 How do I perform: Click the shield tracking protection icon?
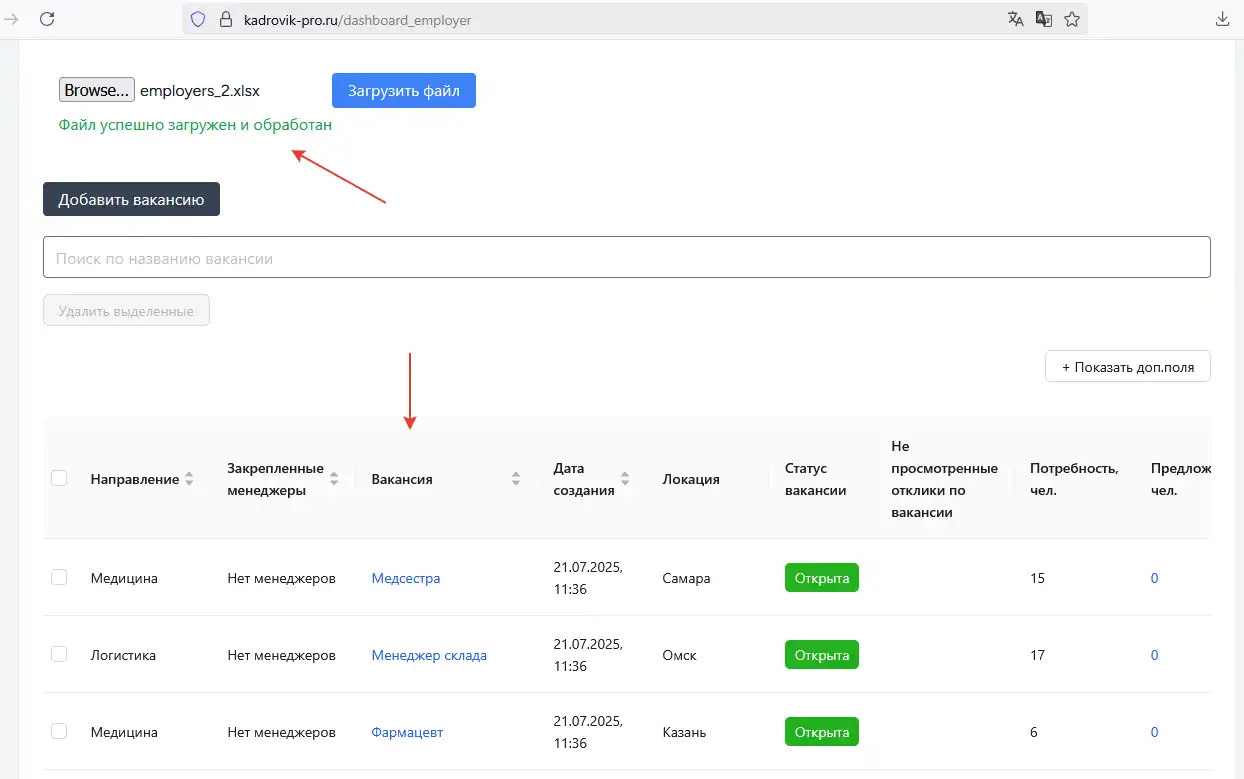coord(198,19)
